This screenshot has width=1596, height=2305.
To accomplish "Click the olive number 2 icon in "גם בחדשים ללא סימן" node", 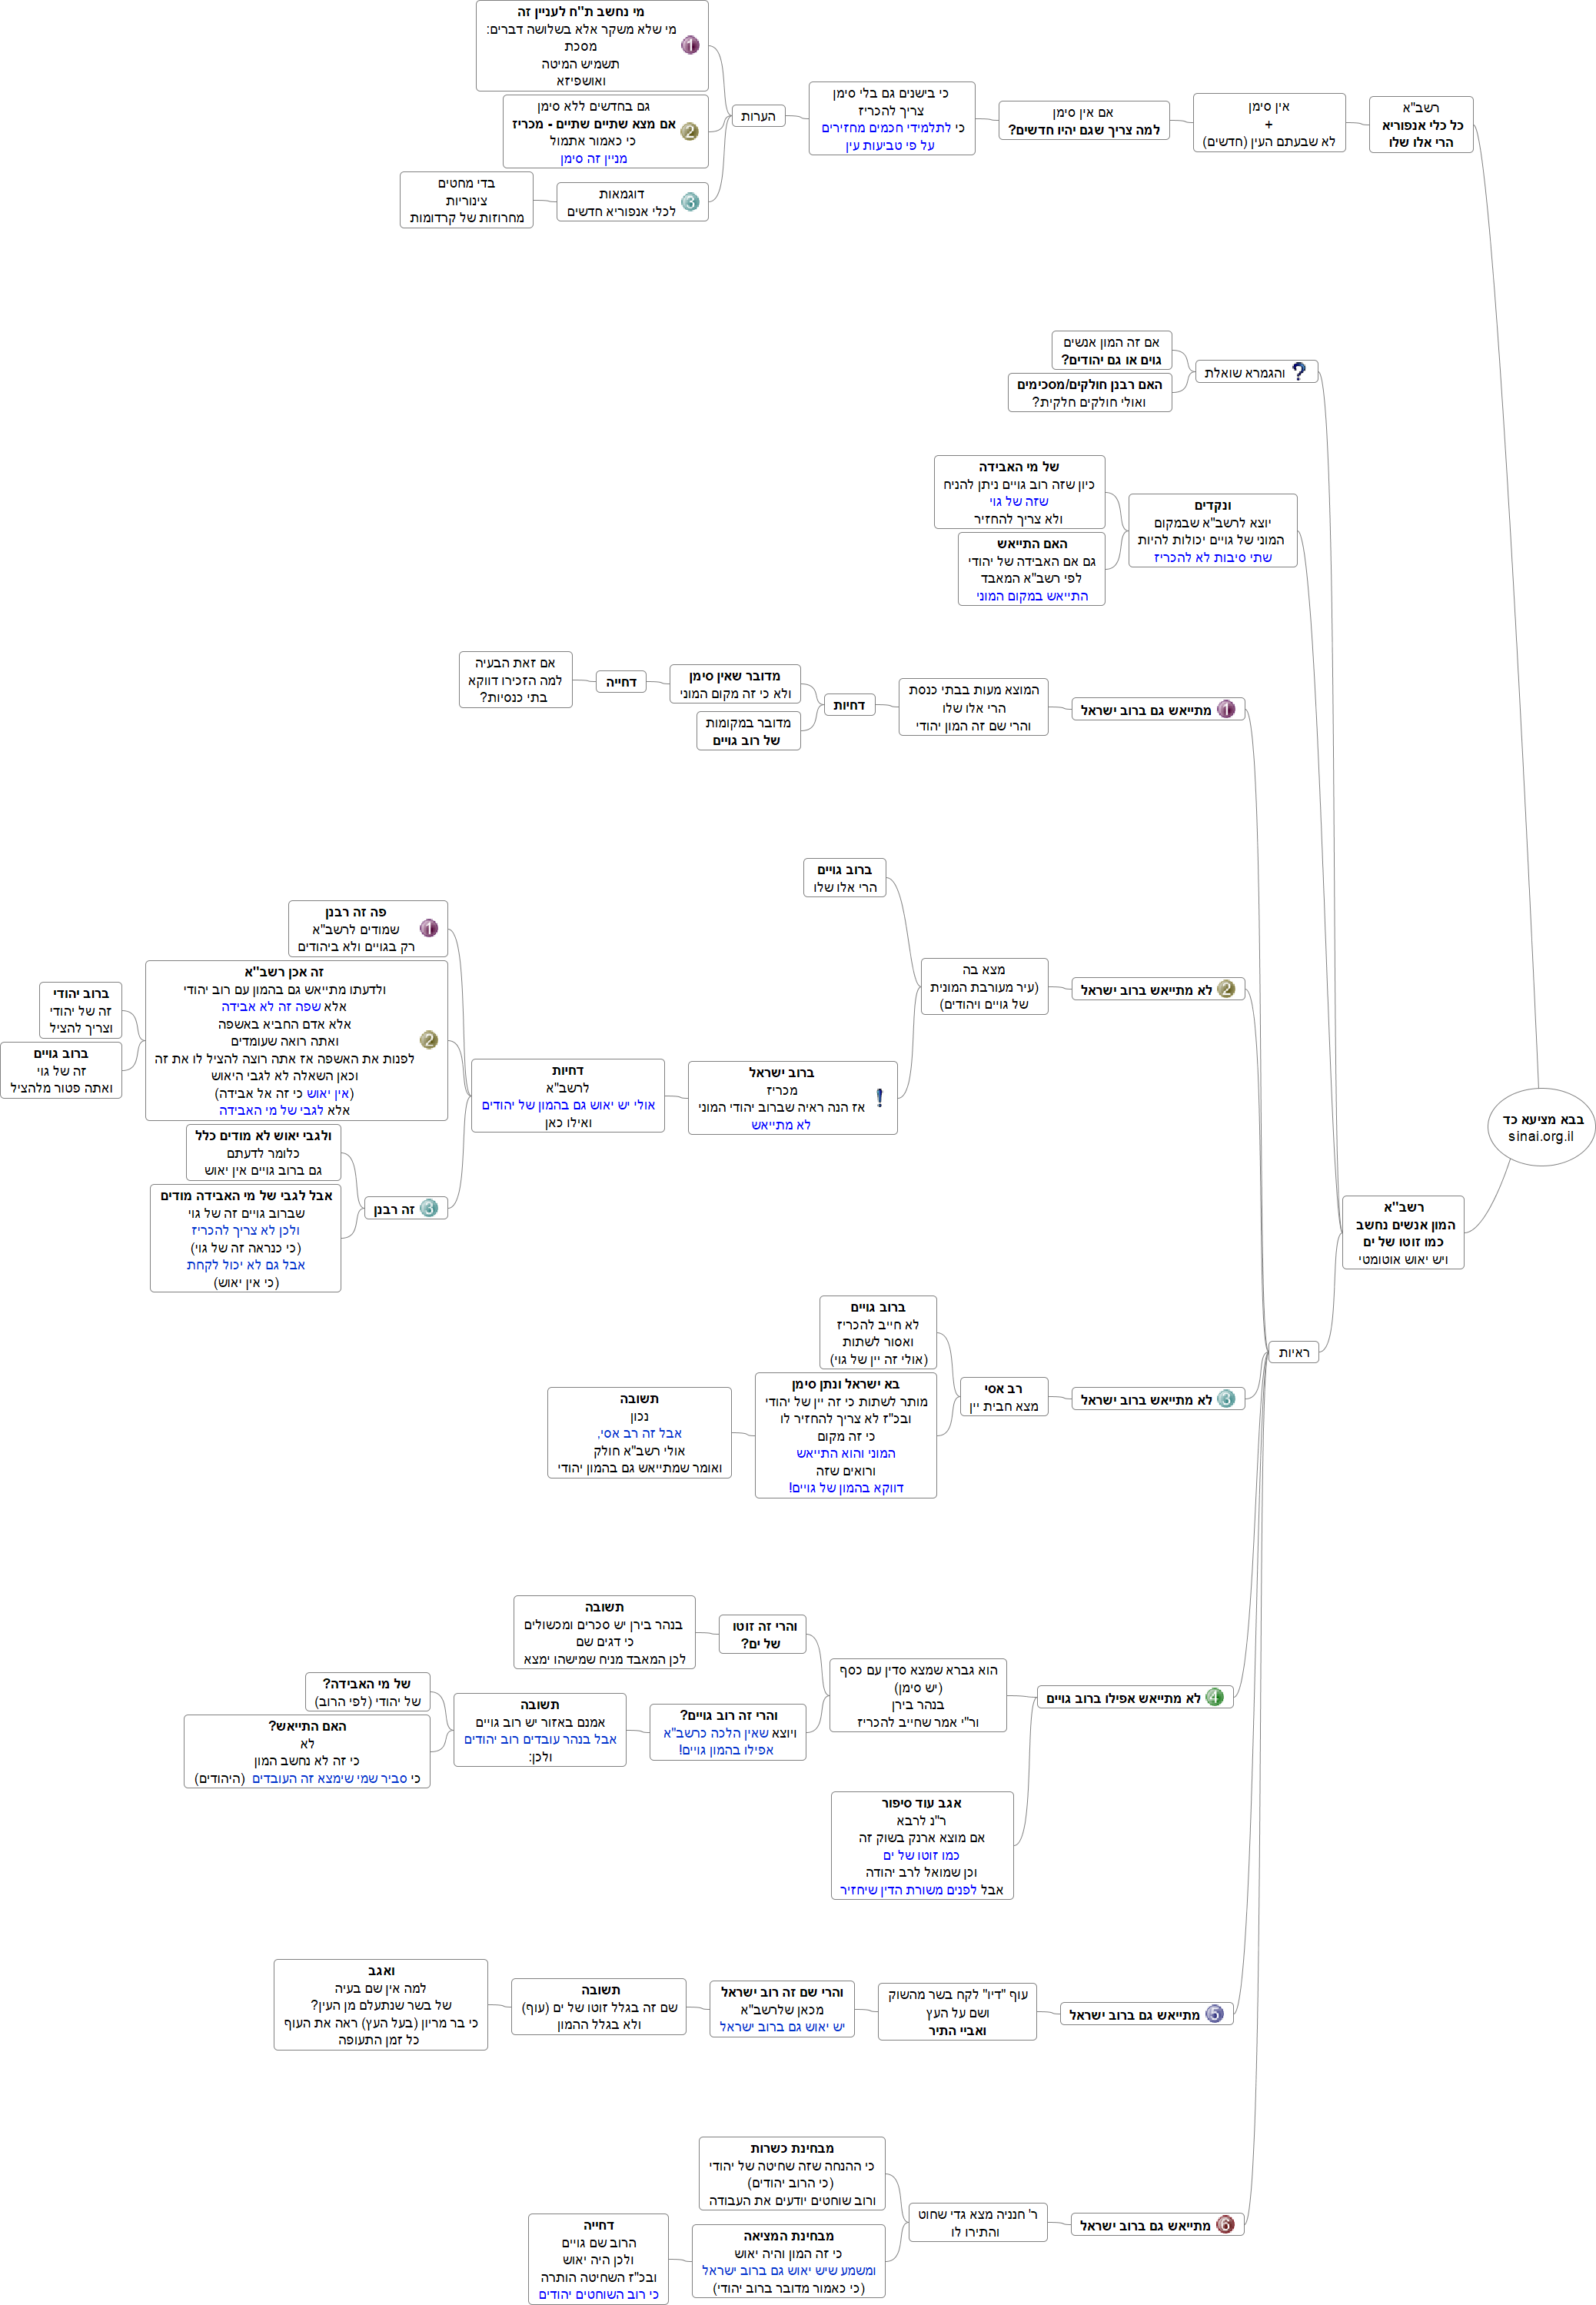I will 689,131.
